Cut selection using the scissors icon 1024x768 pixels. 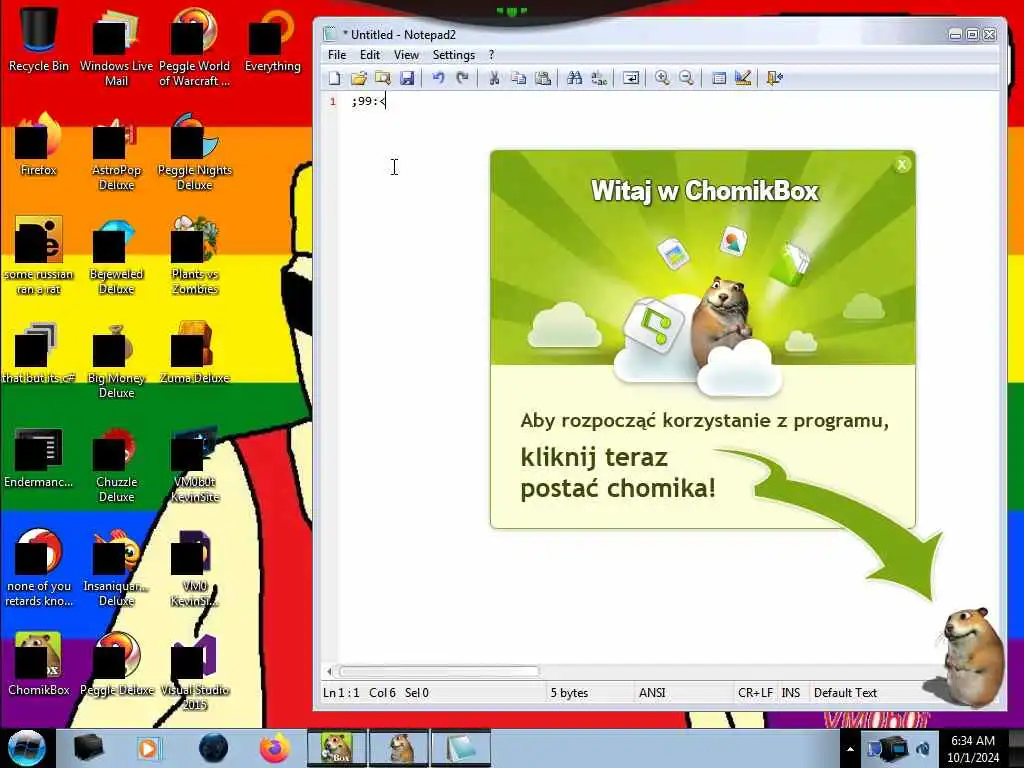pyautogui.click(x=494, y=78)
